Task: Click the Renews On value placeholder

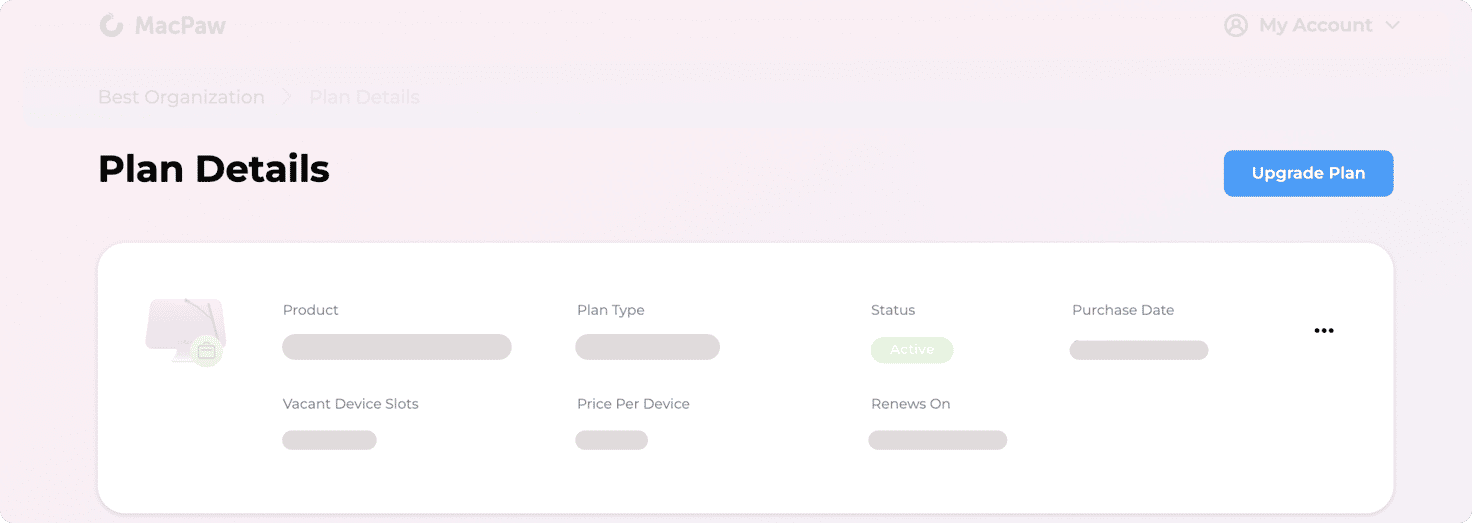Action: pos(938,440)
